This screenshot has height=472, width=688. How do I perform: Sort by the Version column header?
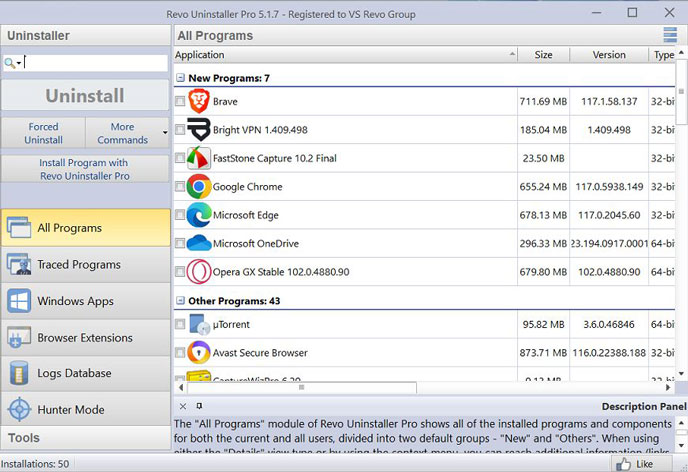(609, 55)
